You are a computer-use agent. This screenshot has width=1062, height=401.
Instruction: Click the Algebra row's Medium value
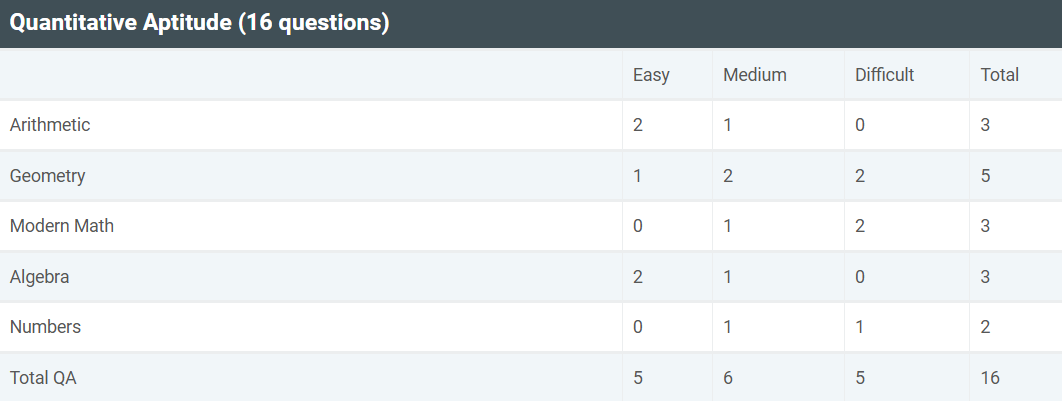coord(727,277)
